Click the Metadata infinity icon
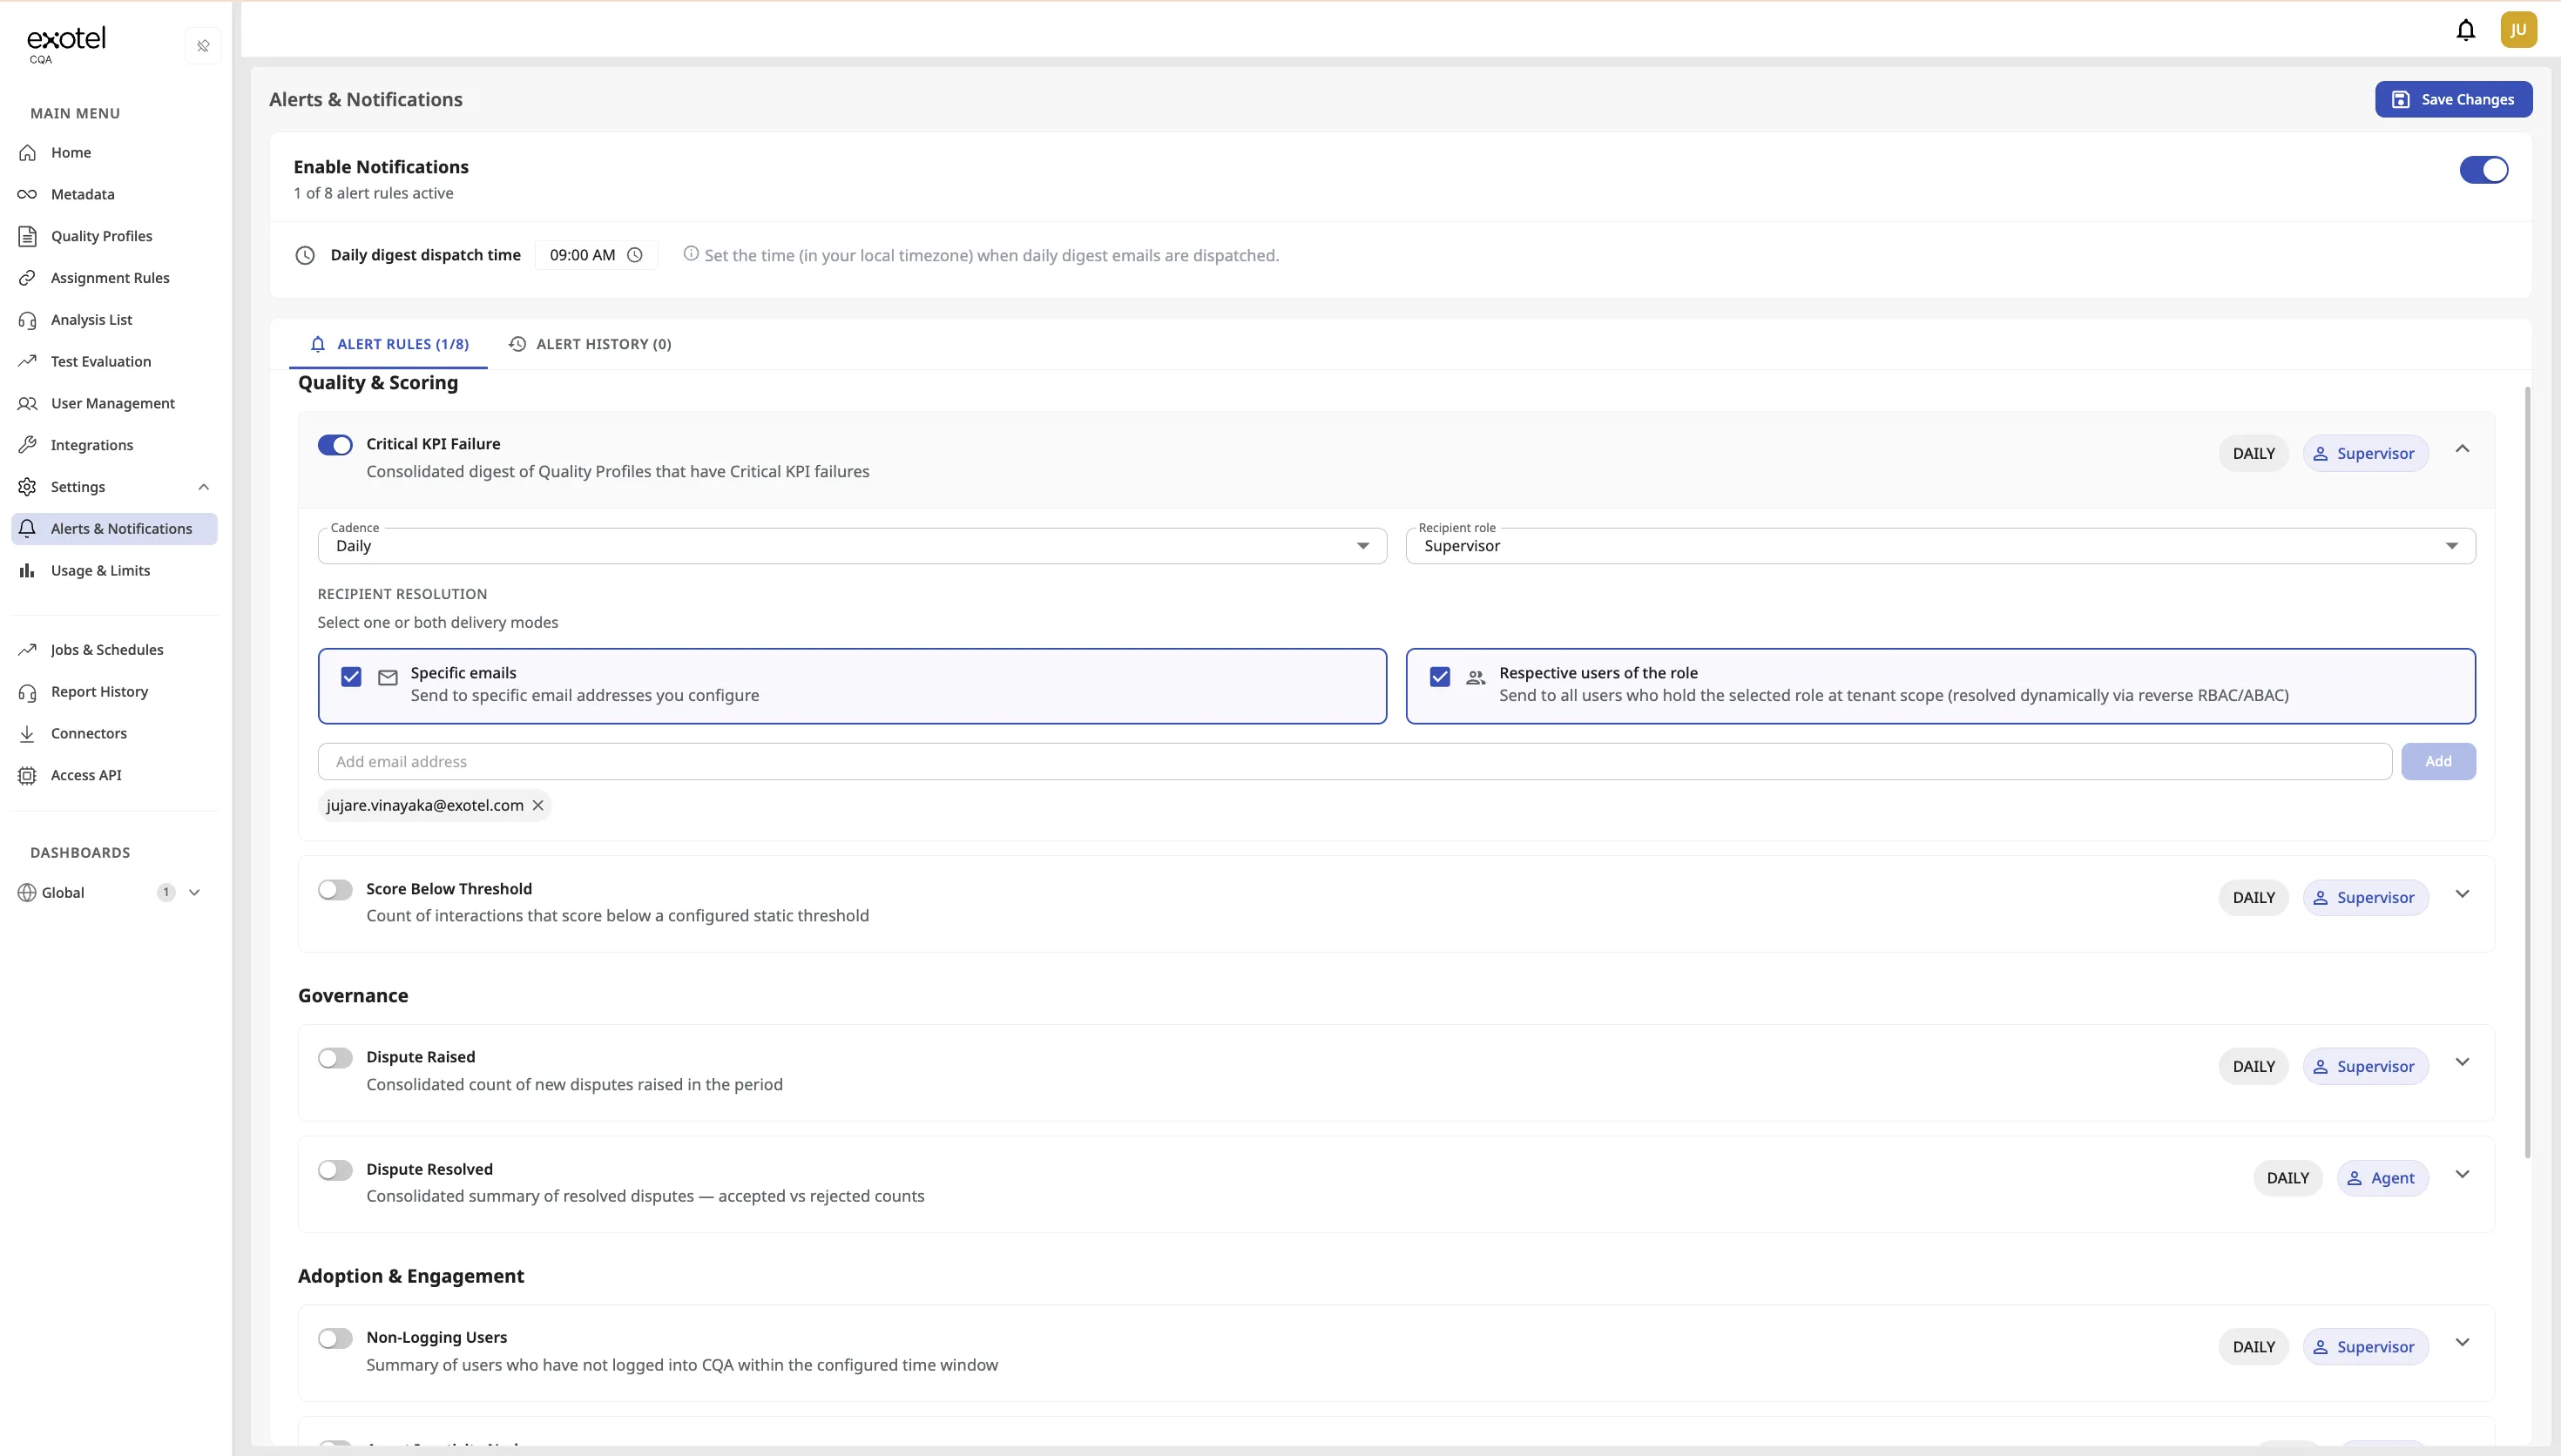Viewport: 2561px width, 1456px height. (x=28, y=194)
